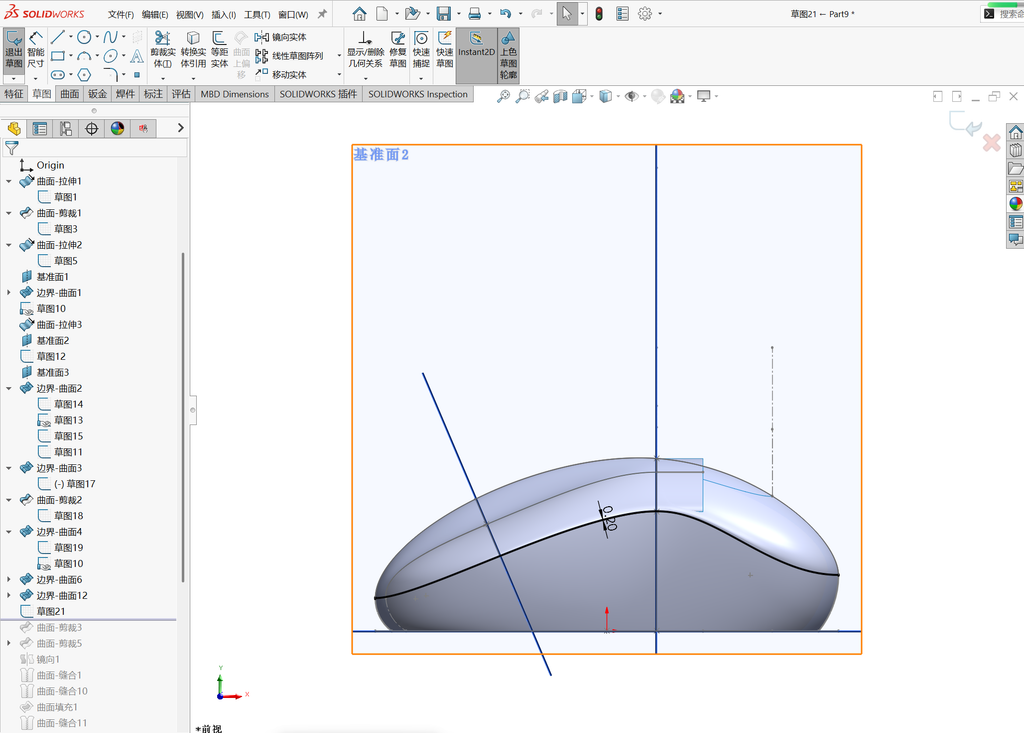The image size is (1024, 733).
Task: Click the feature tree filter field
Action: [95, 148]
